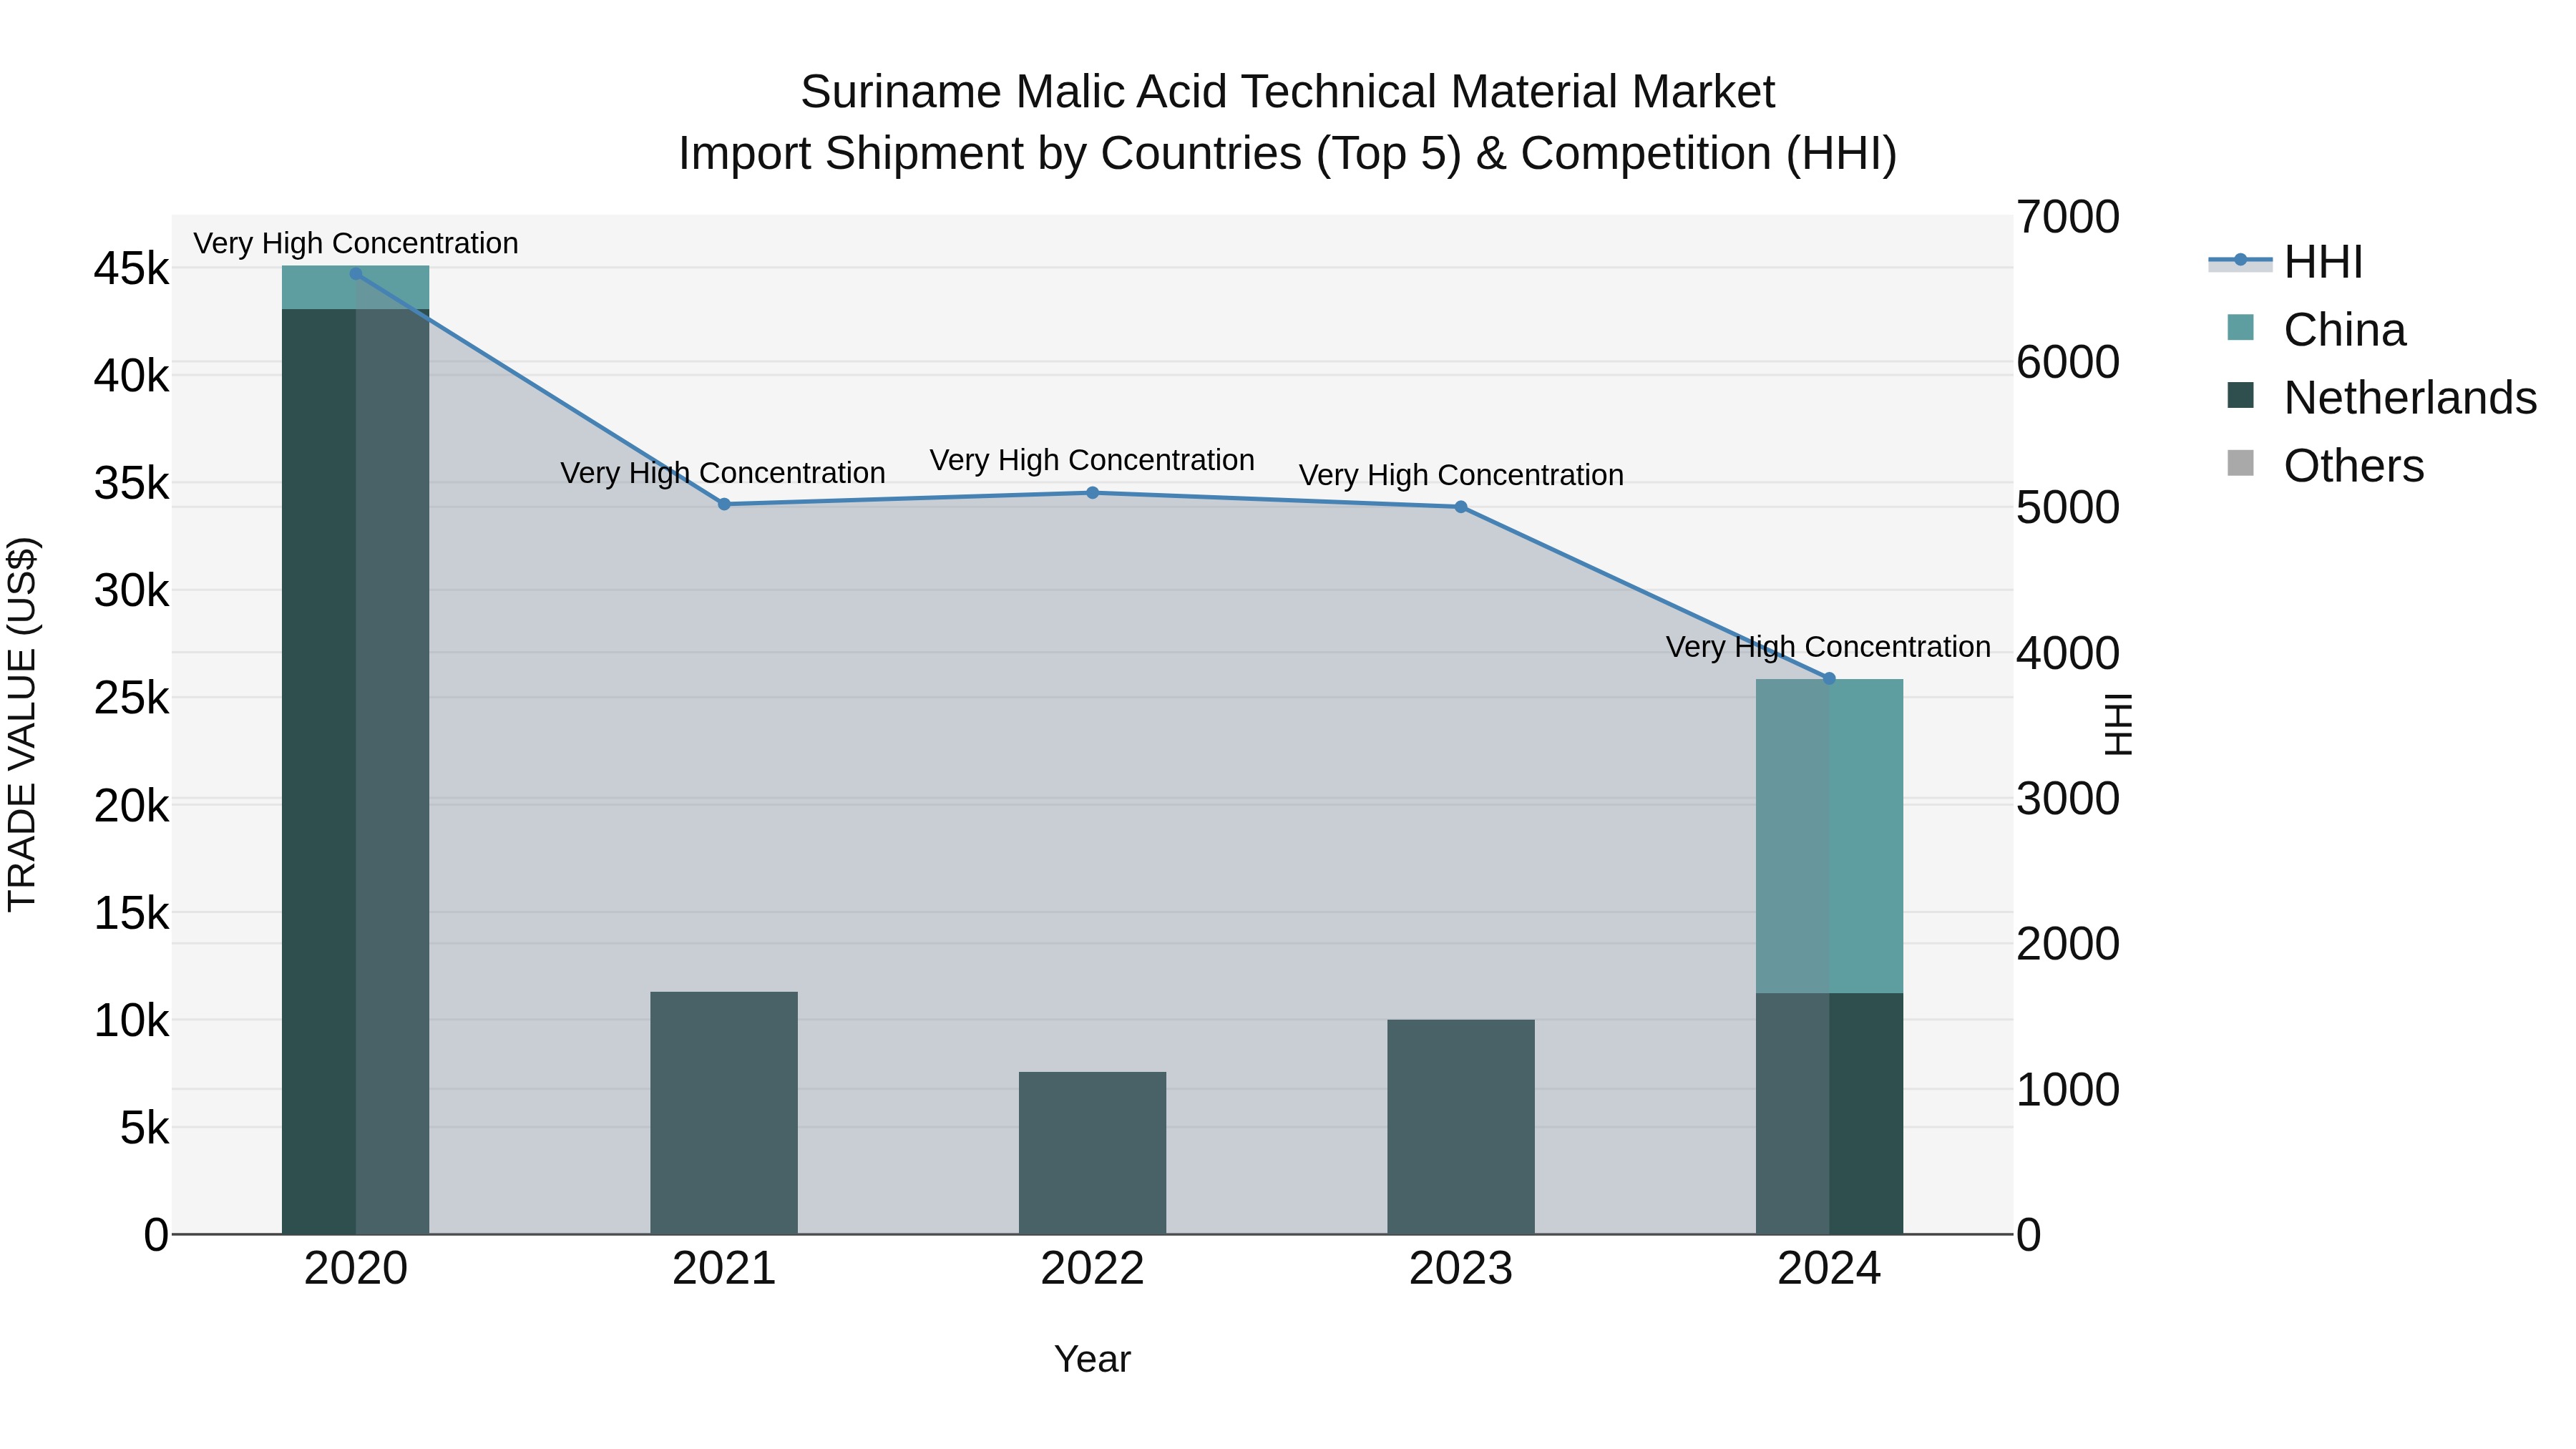
Task: Click 'Very High Concentration' label above 2020
Action: pyautogui.click(x=356, y=244)
